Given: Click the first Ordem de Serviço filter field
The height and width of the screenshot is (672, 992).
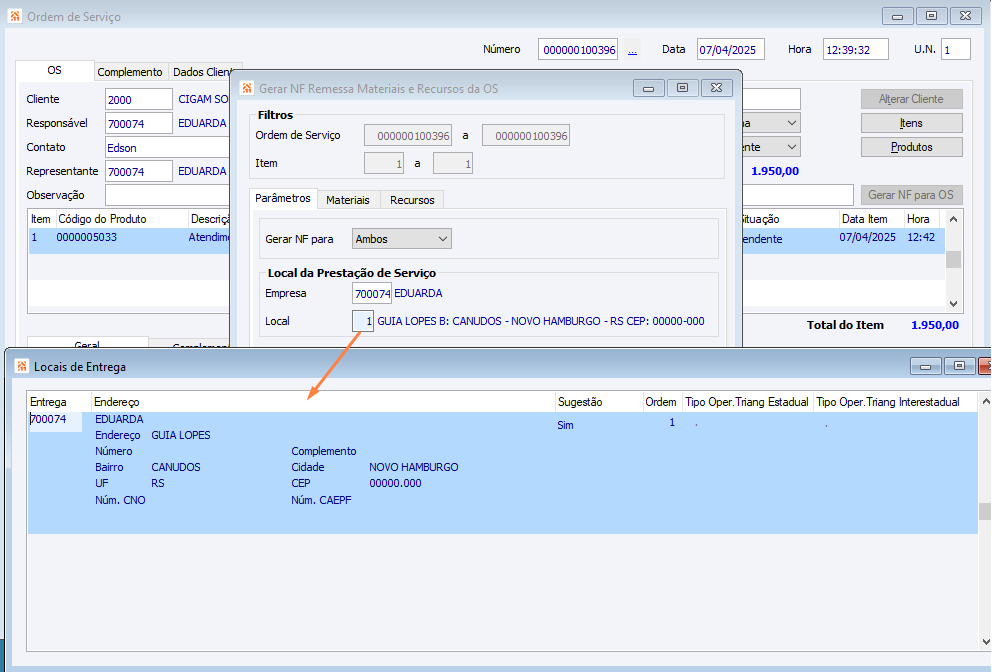Looking at the screenshot, I should coord(408,135).
